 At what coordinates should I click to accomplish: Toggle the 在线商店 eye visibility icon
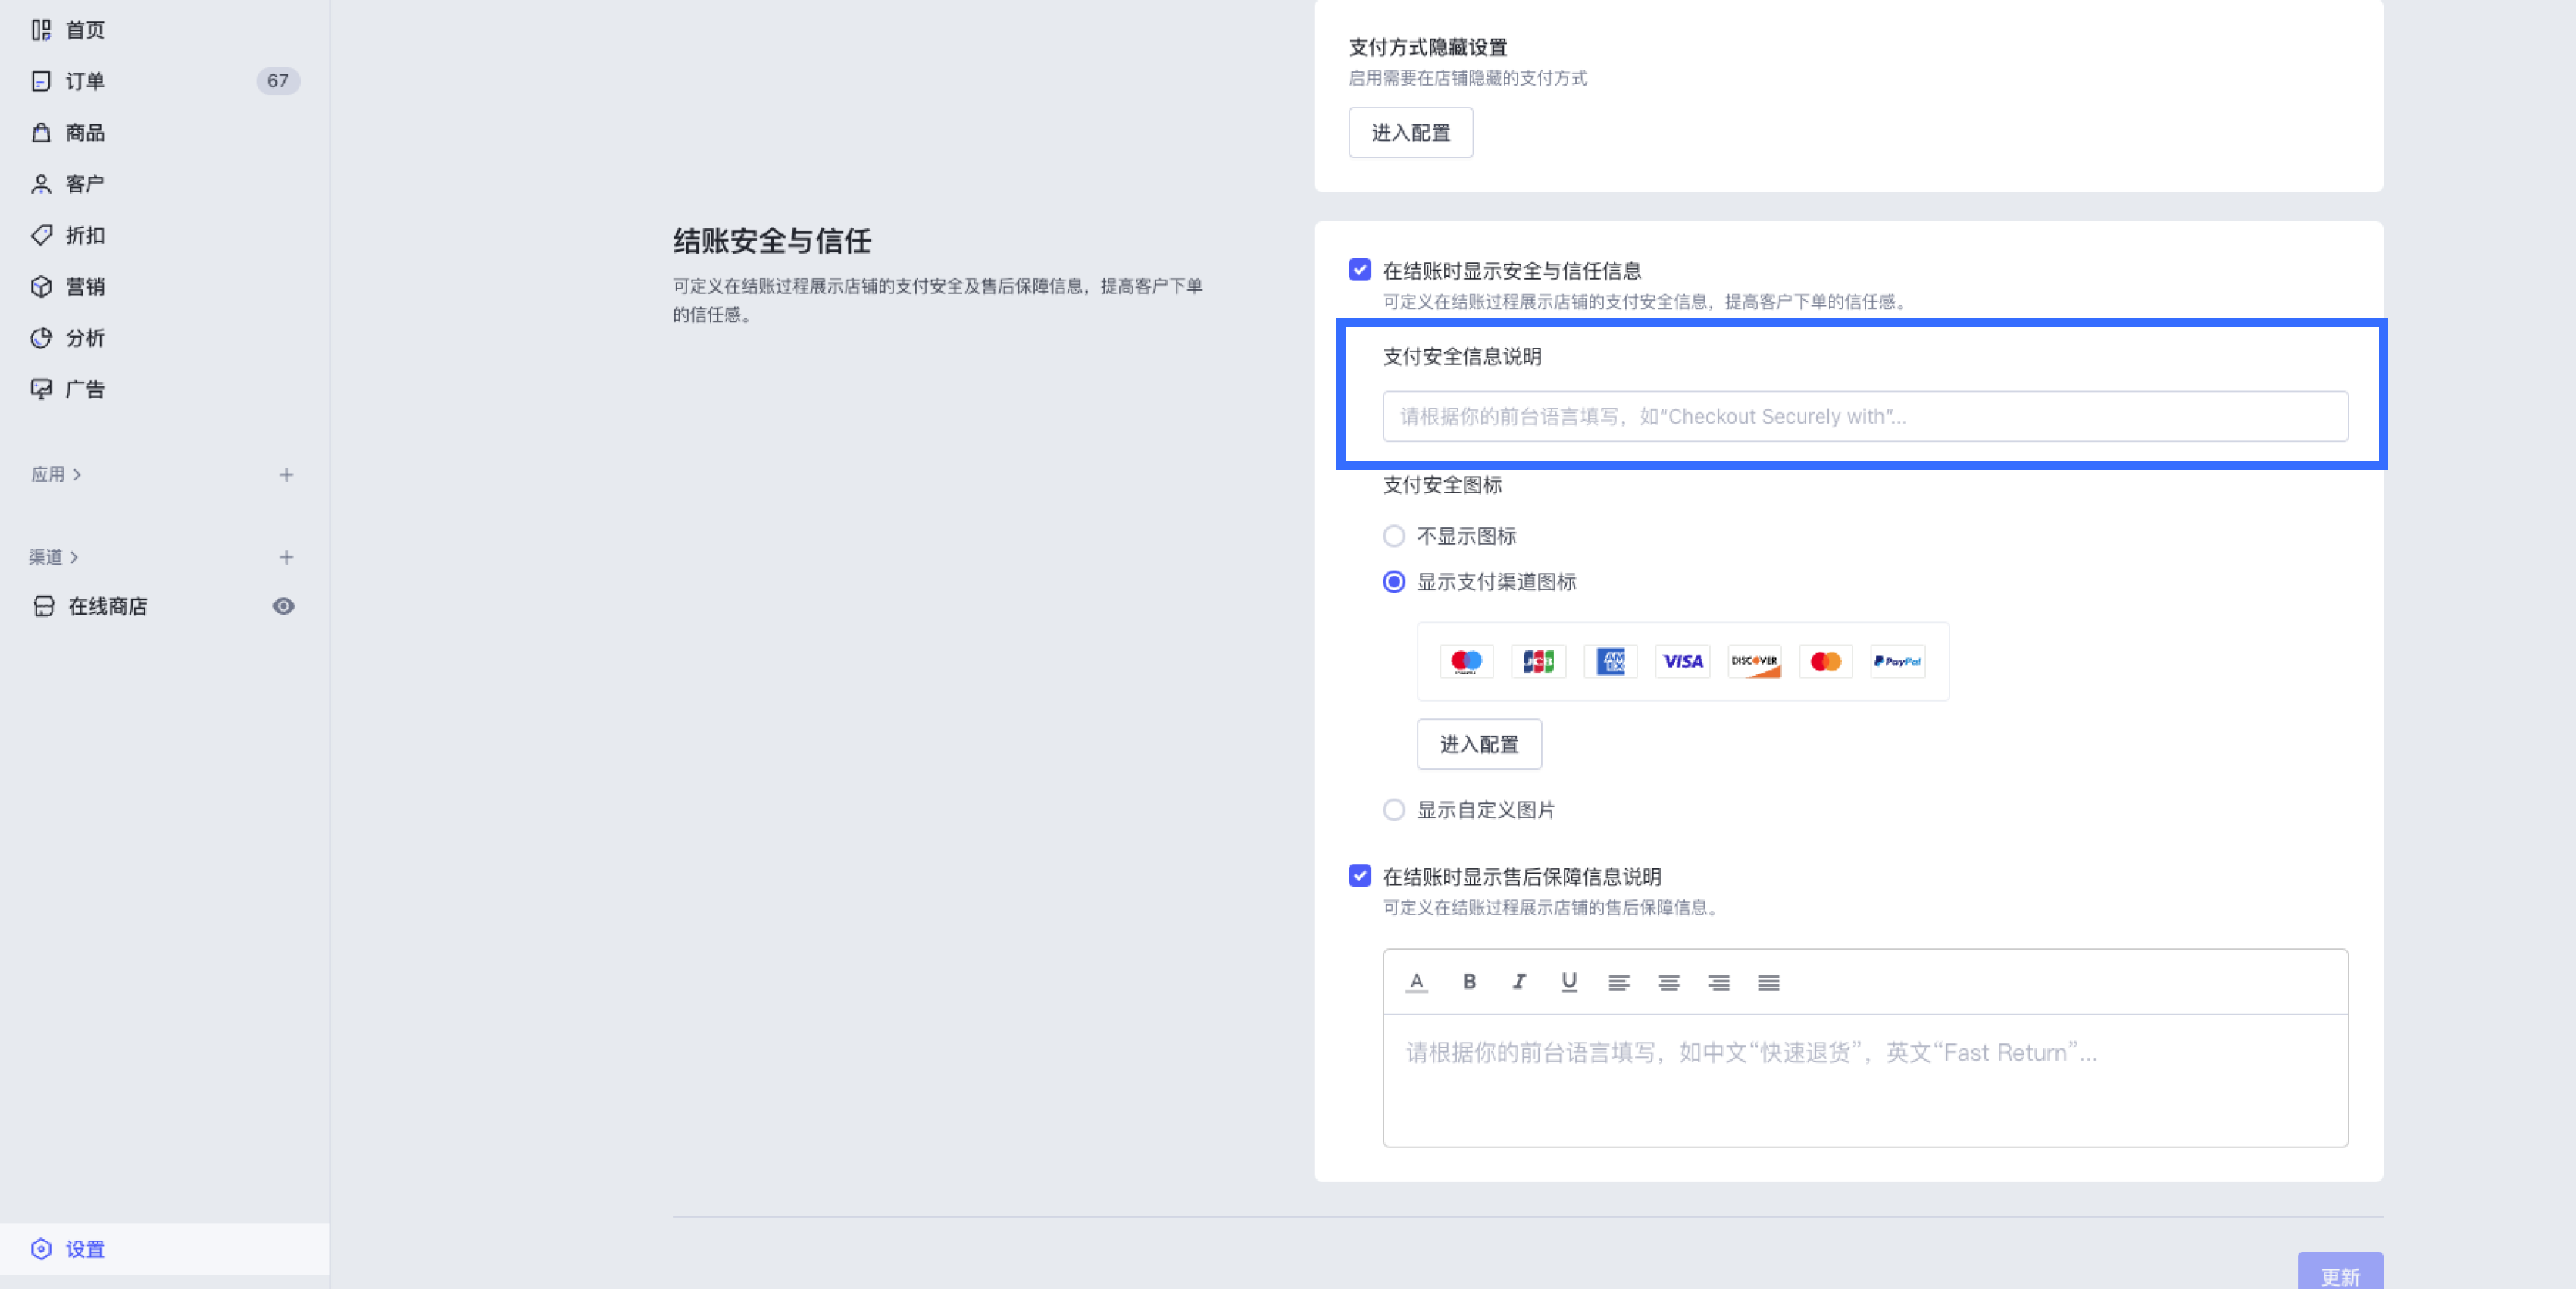click(283, 606)
